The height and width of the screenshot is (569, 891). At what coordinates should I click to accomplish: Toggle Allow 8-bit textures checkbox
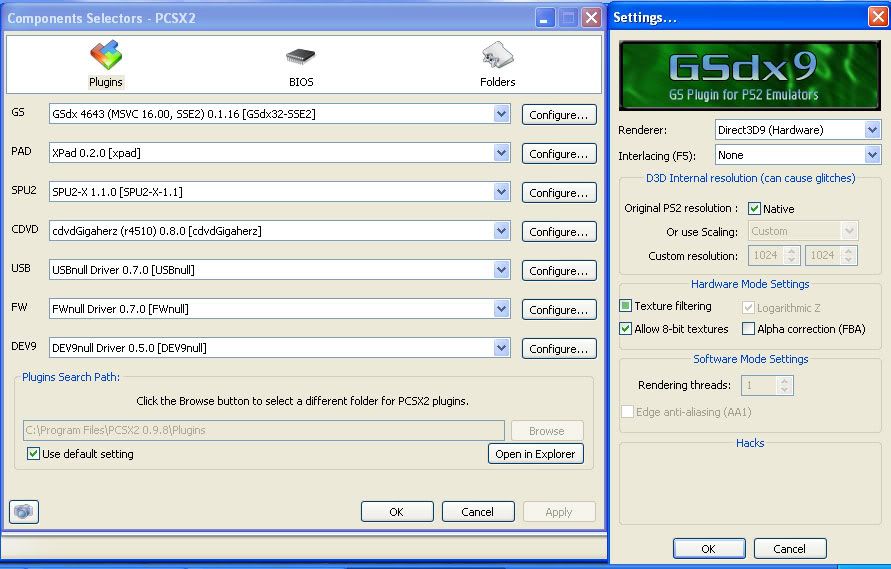(x=625, y=329)
